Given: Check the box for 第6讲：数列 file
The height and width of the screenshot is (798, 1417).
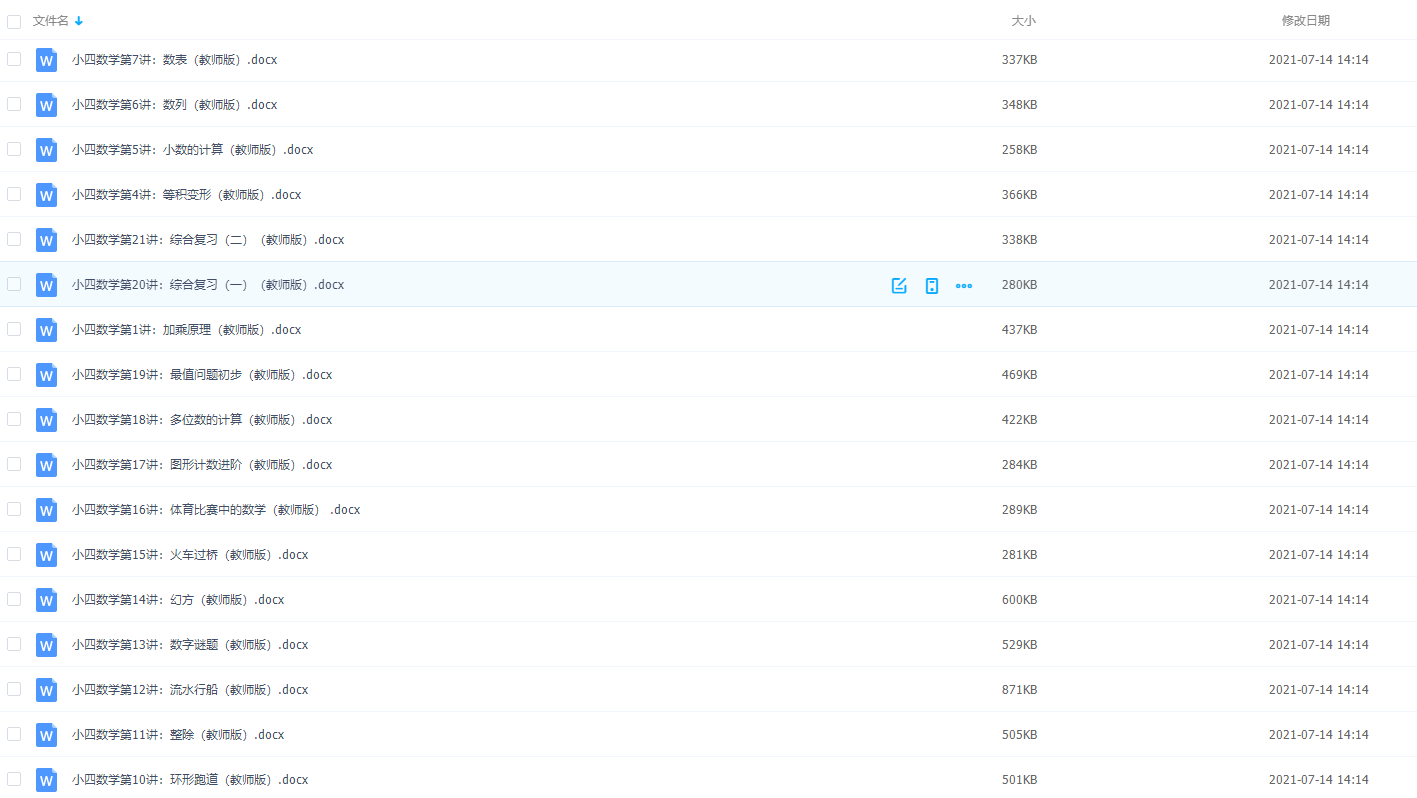Looking at the screenshot, I should tap(14, 104).
